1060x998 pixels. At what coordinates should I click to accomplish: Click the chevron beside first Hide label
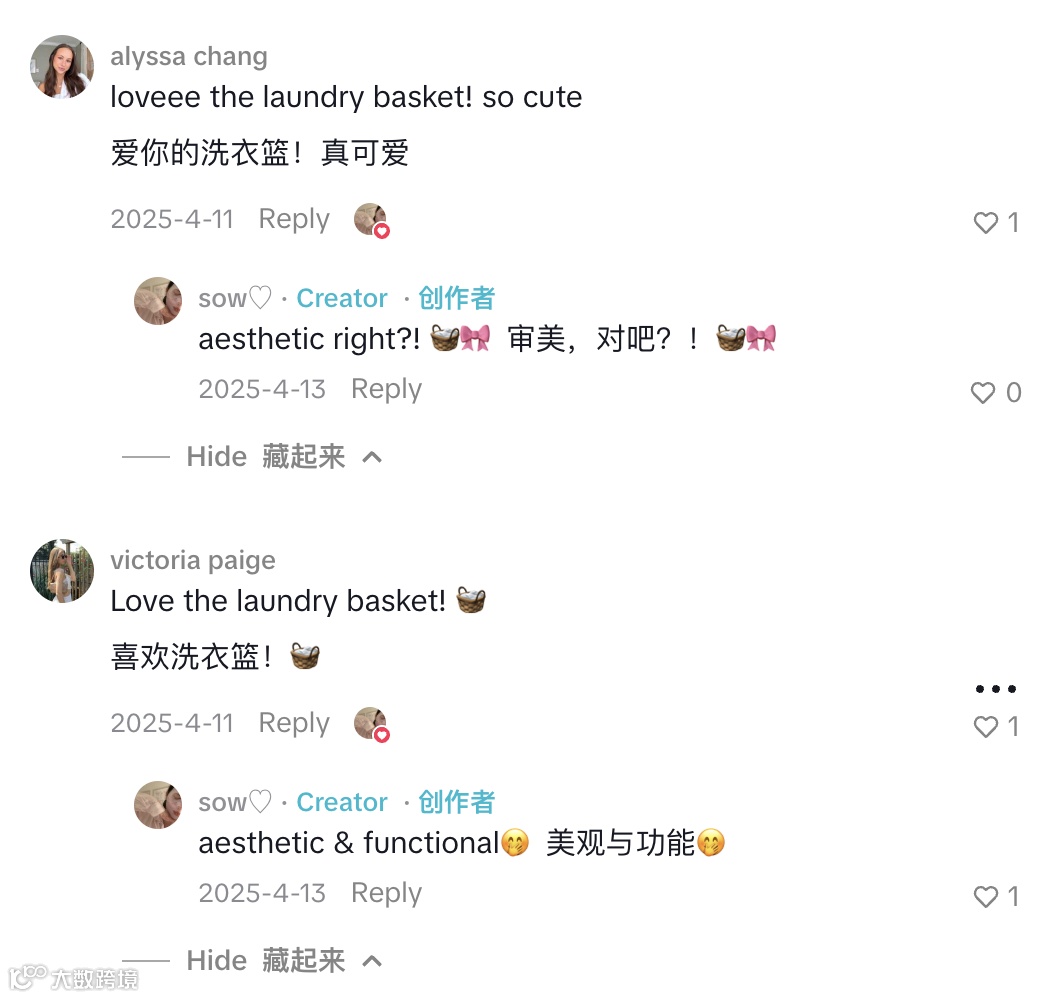click(x=372, y=458)
